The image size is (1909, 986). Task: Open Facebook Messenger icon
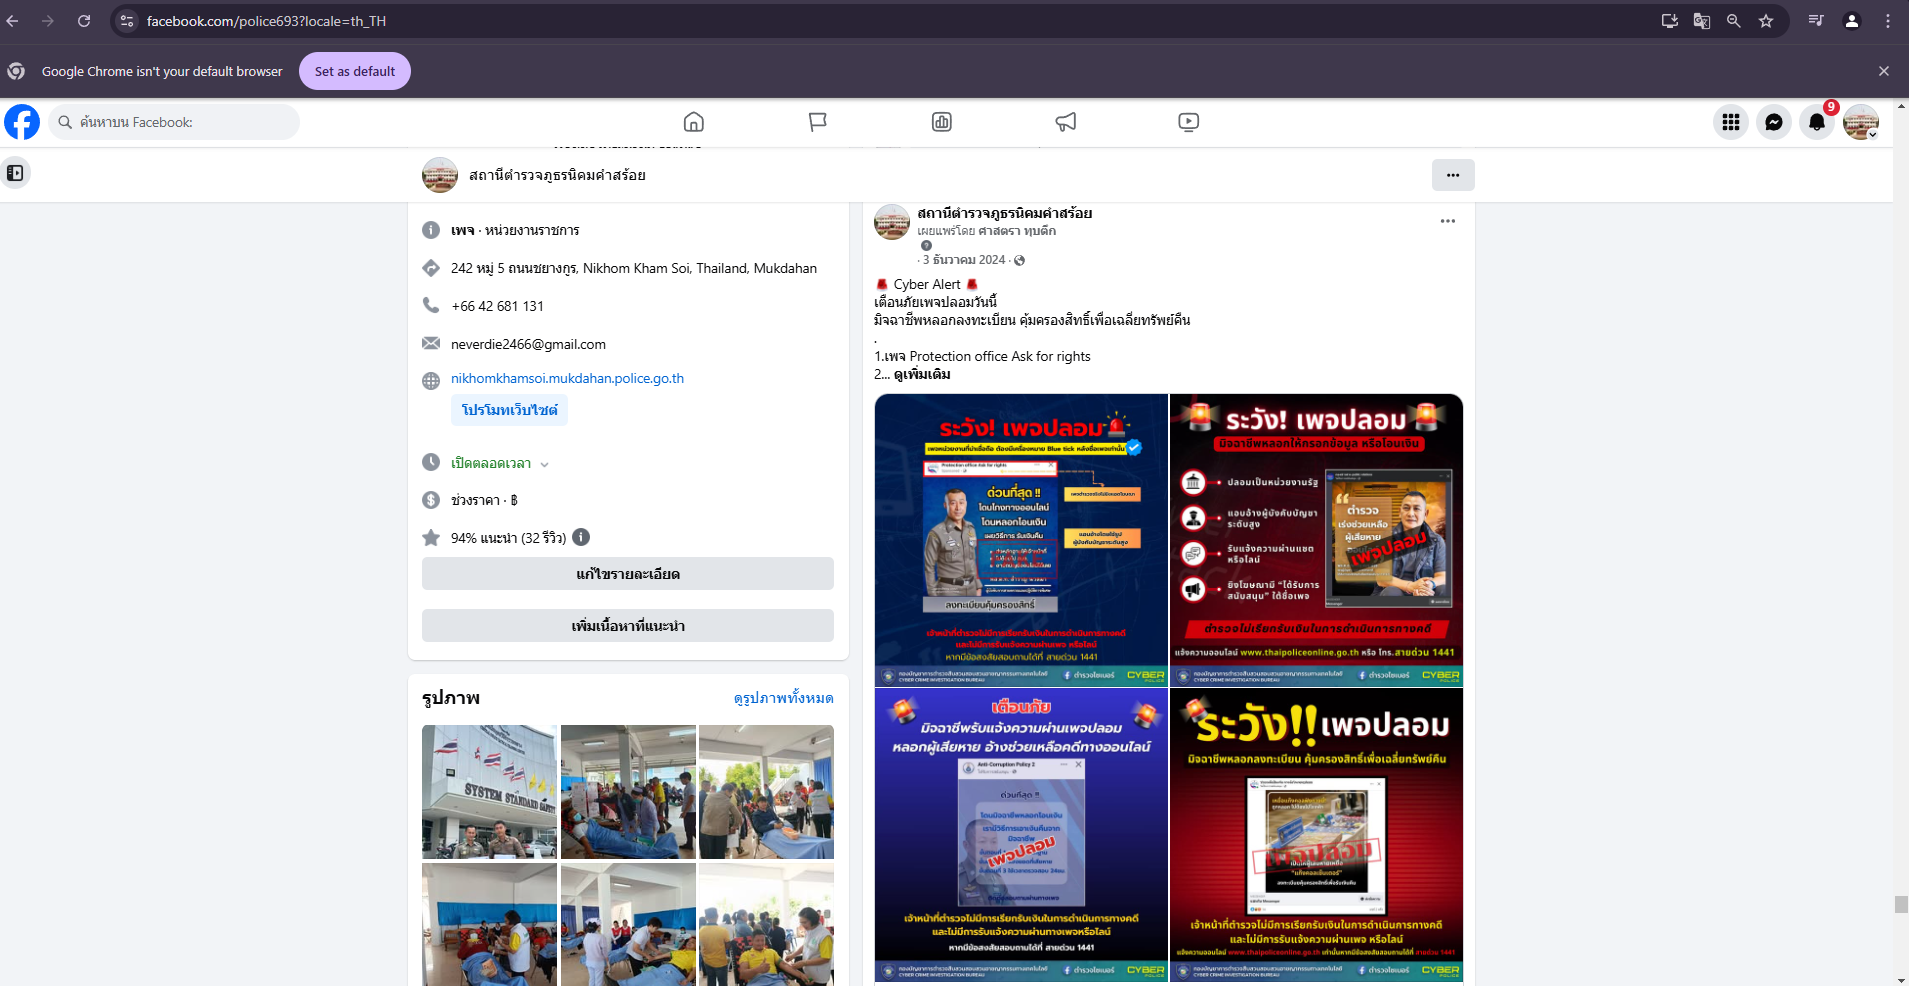pos(1773,122)
